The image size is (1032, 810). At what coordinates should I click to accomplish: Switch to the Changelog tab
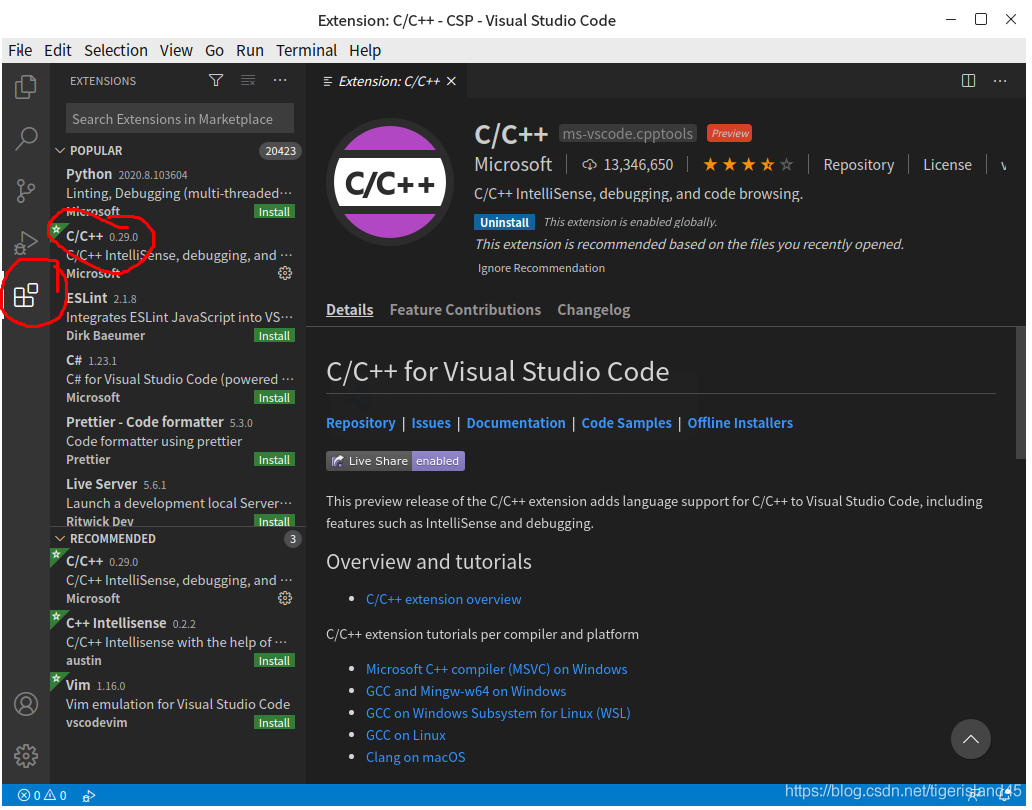point(593,310)
